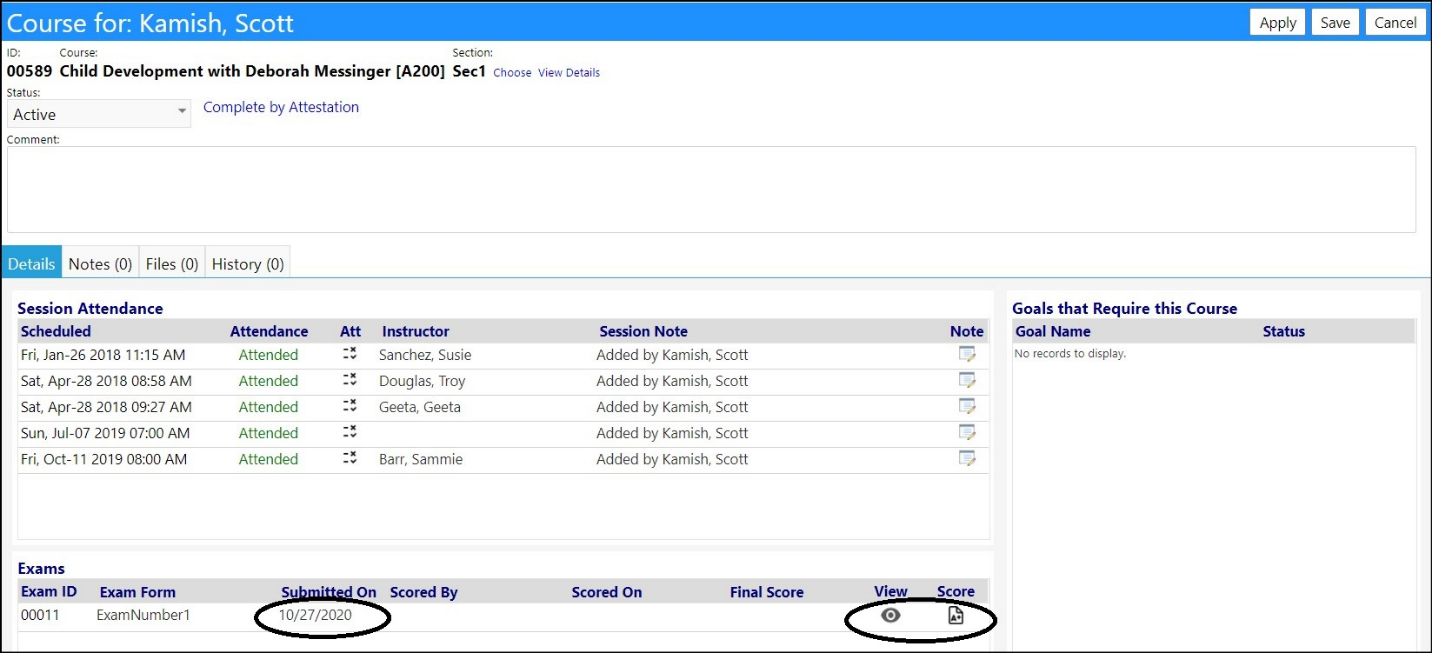Toggle attendance icon for Jan-26 2018 session

click(350, 354)
